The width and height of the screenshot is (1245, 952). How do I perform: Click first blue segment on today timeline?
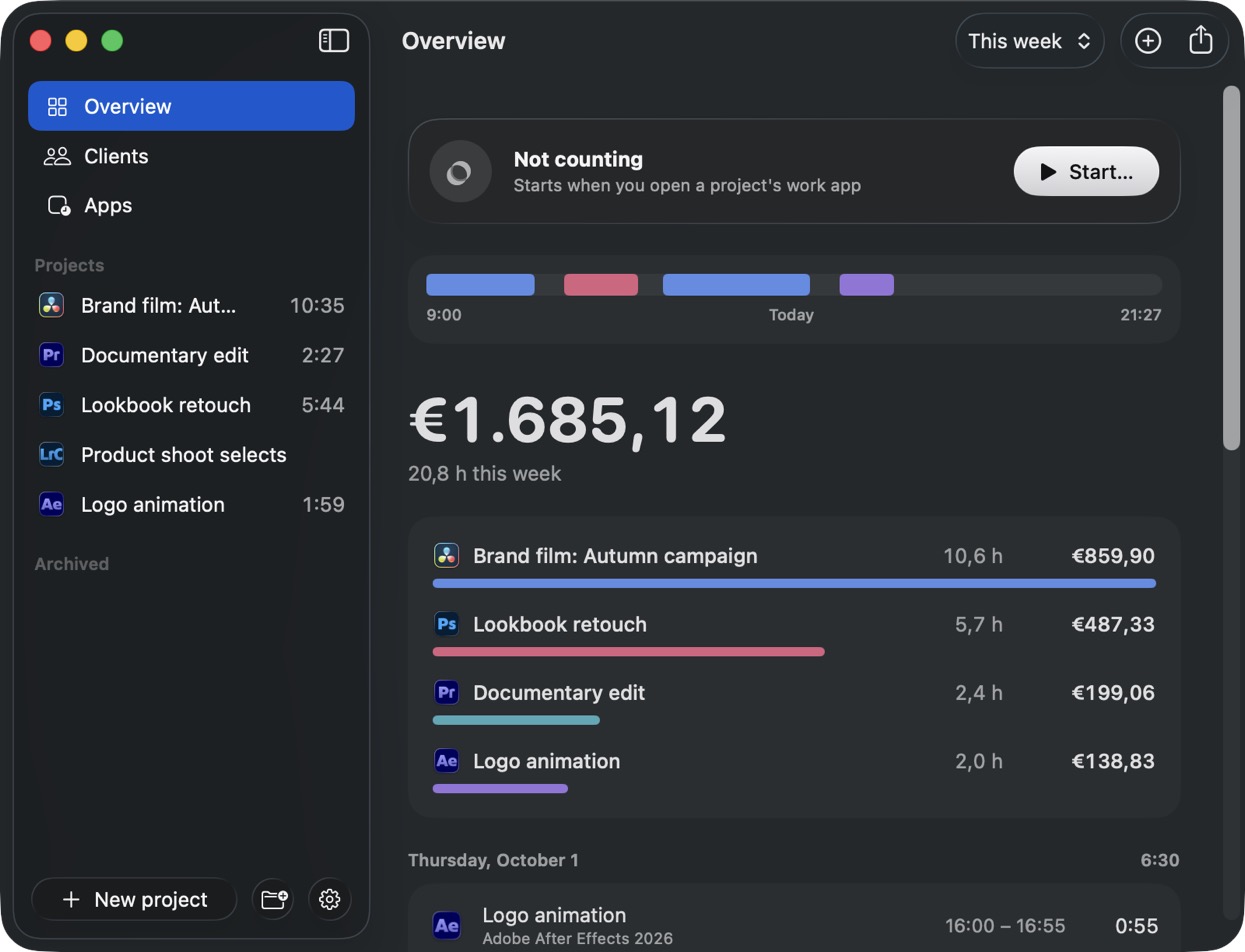click(x=480, y=285)
